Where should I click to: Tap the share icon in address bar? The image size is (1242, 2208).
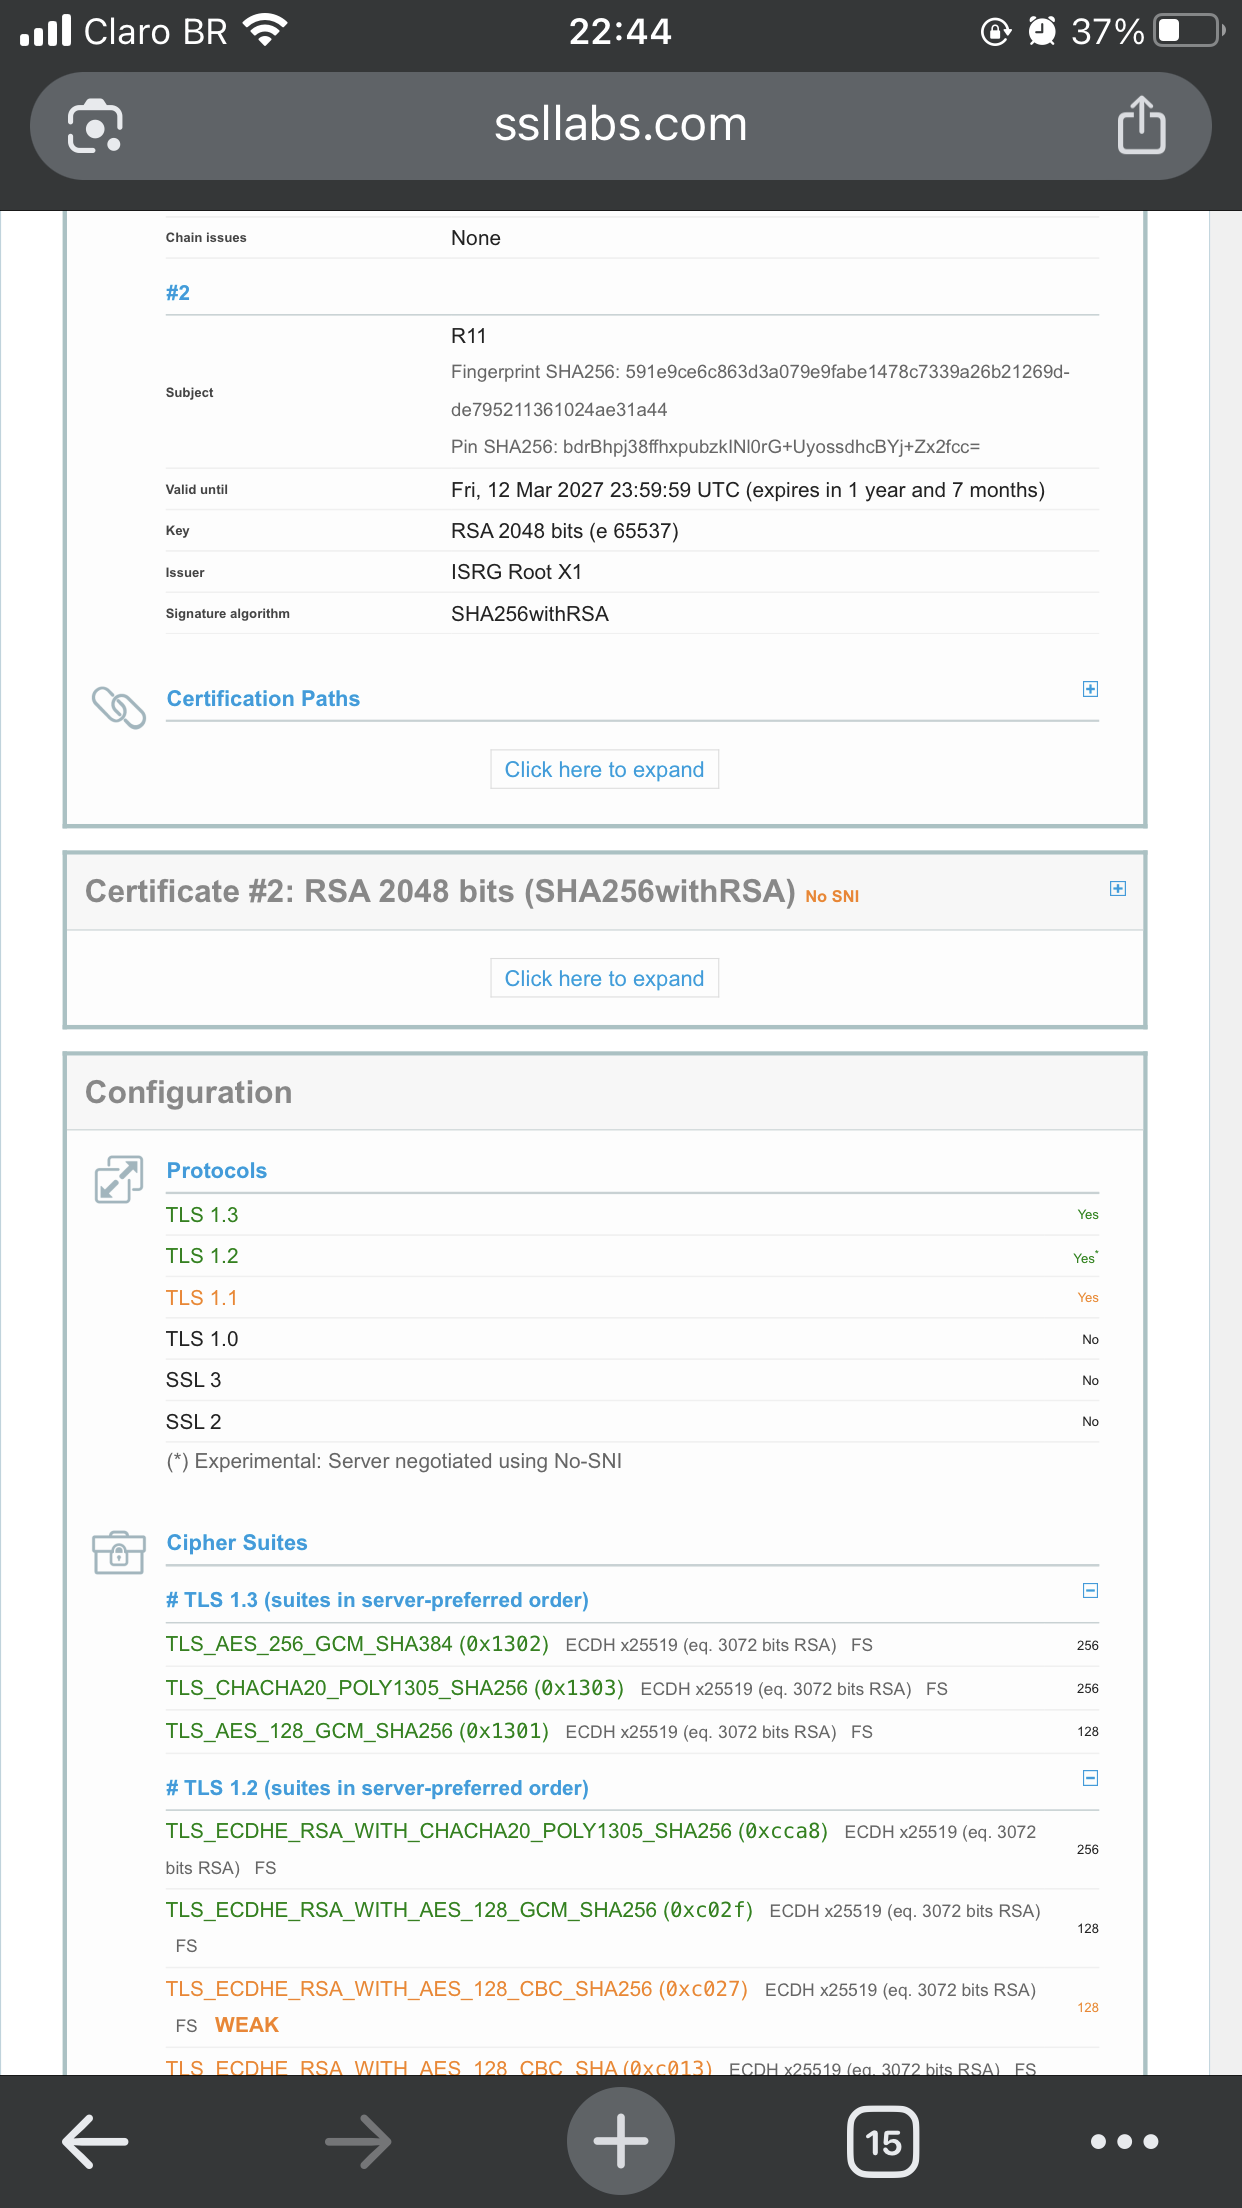point(1141,126)
